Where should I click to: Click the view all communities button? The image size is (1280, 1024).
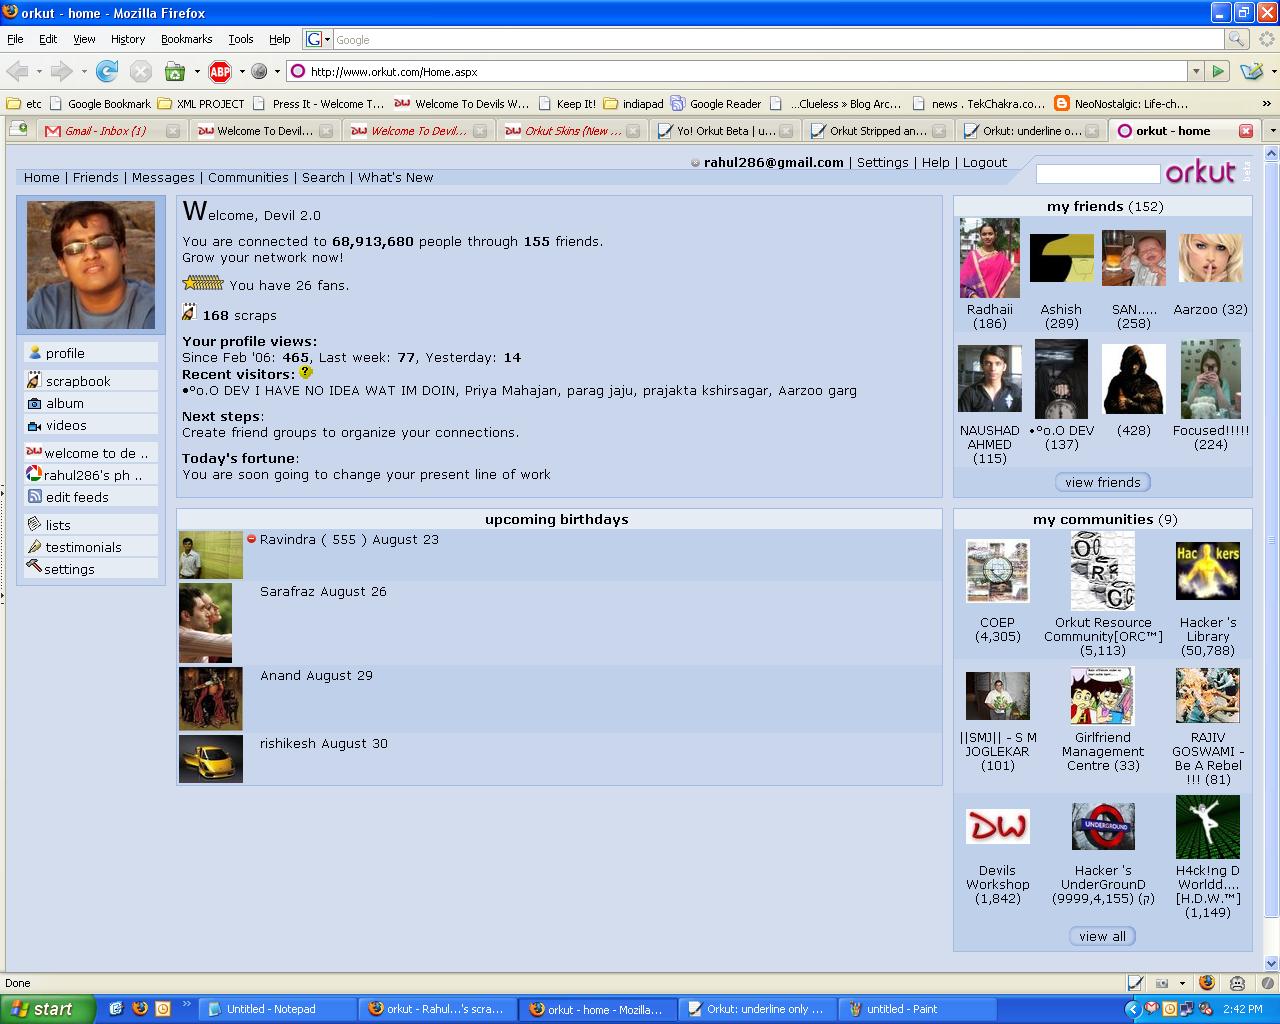pyautogui.click(x=1103, y=936)
